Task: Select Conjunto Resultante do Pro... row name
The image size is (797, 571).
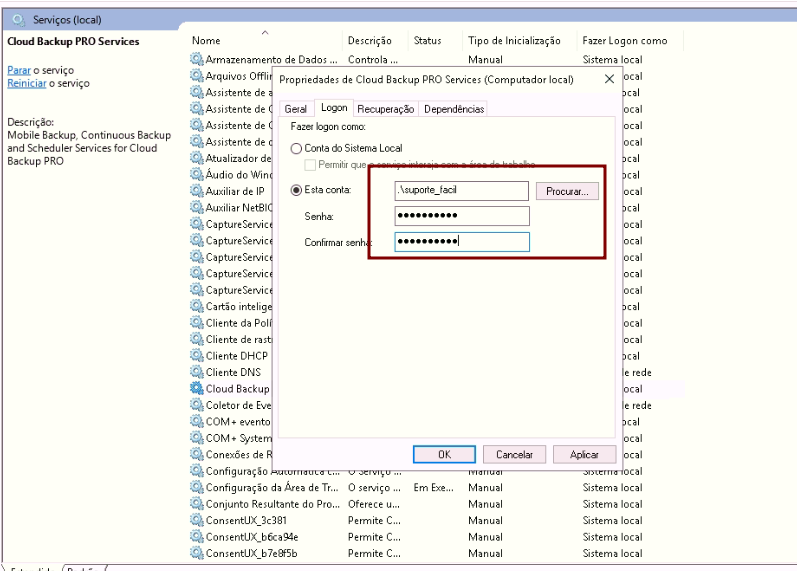Action: click(x=272, y=503)
